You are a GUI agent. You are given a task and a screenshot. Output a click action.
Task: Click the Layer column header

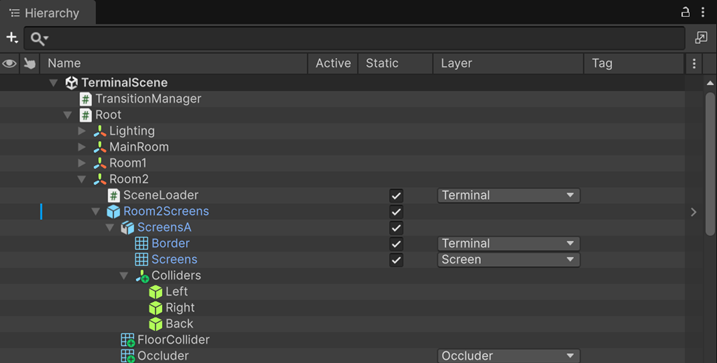click(508, 64)
